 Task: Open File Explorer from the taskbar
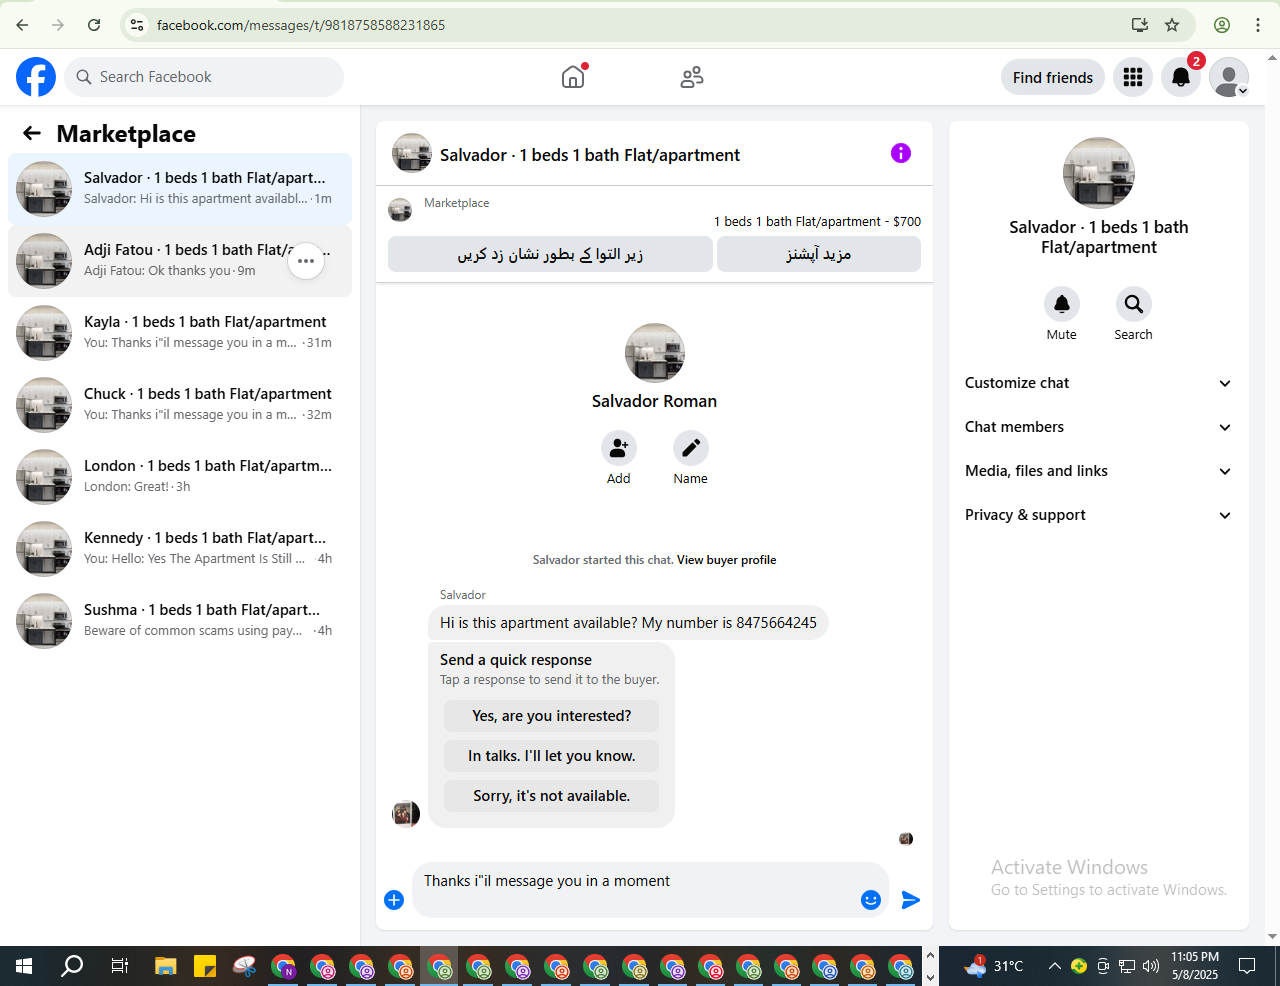[x=166, y=966]
